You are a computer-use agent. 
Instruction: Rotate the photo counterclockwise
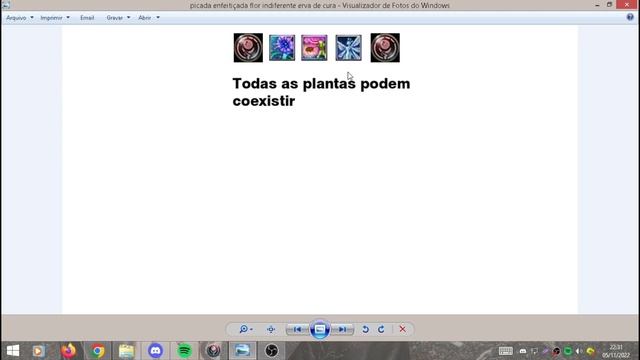point(365,329)
